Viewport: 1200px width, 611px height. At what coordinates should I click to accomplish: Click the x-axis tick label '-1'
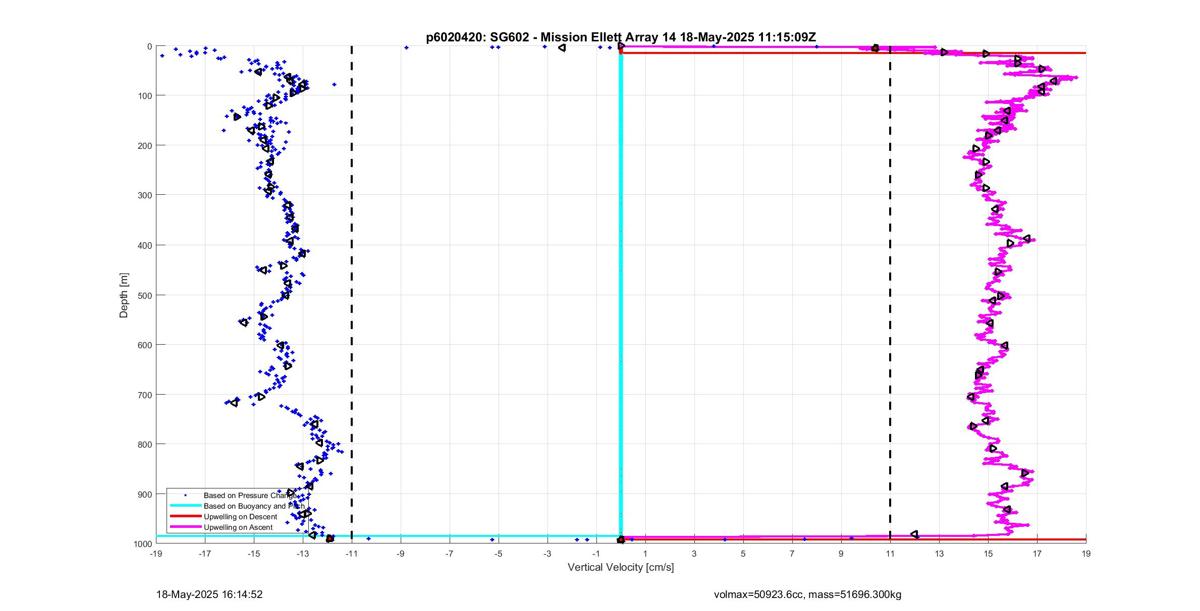[596, 552]
